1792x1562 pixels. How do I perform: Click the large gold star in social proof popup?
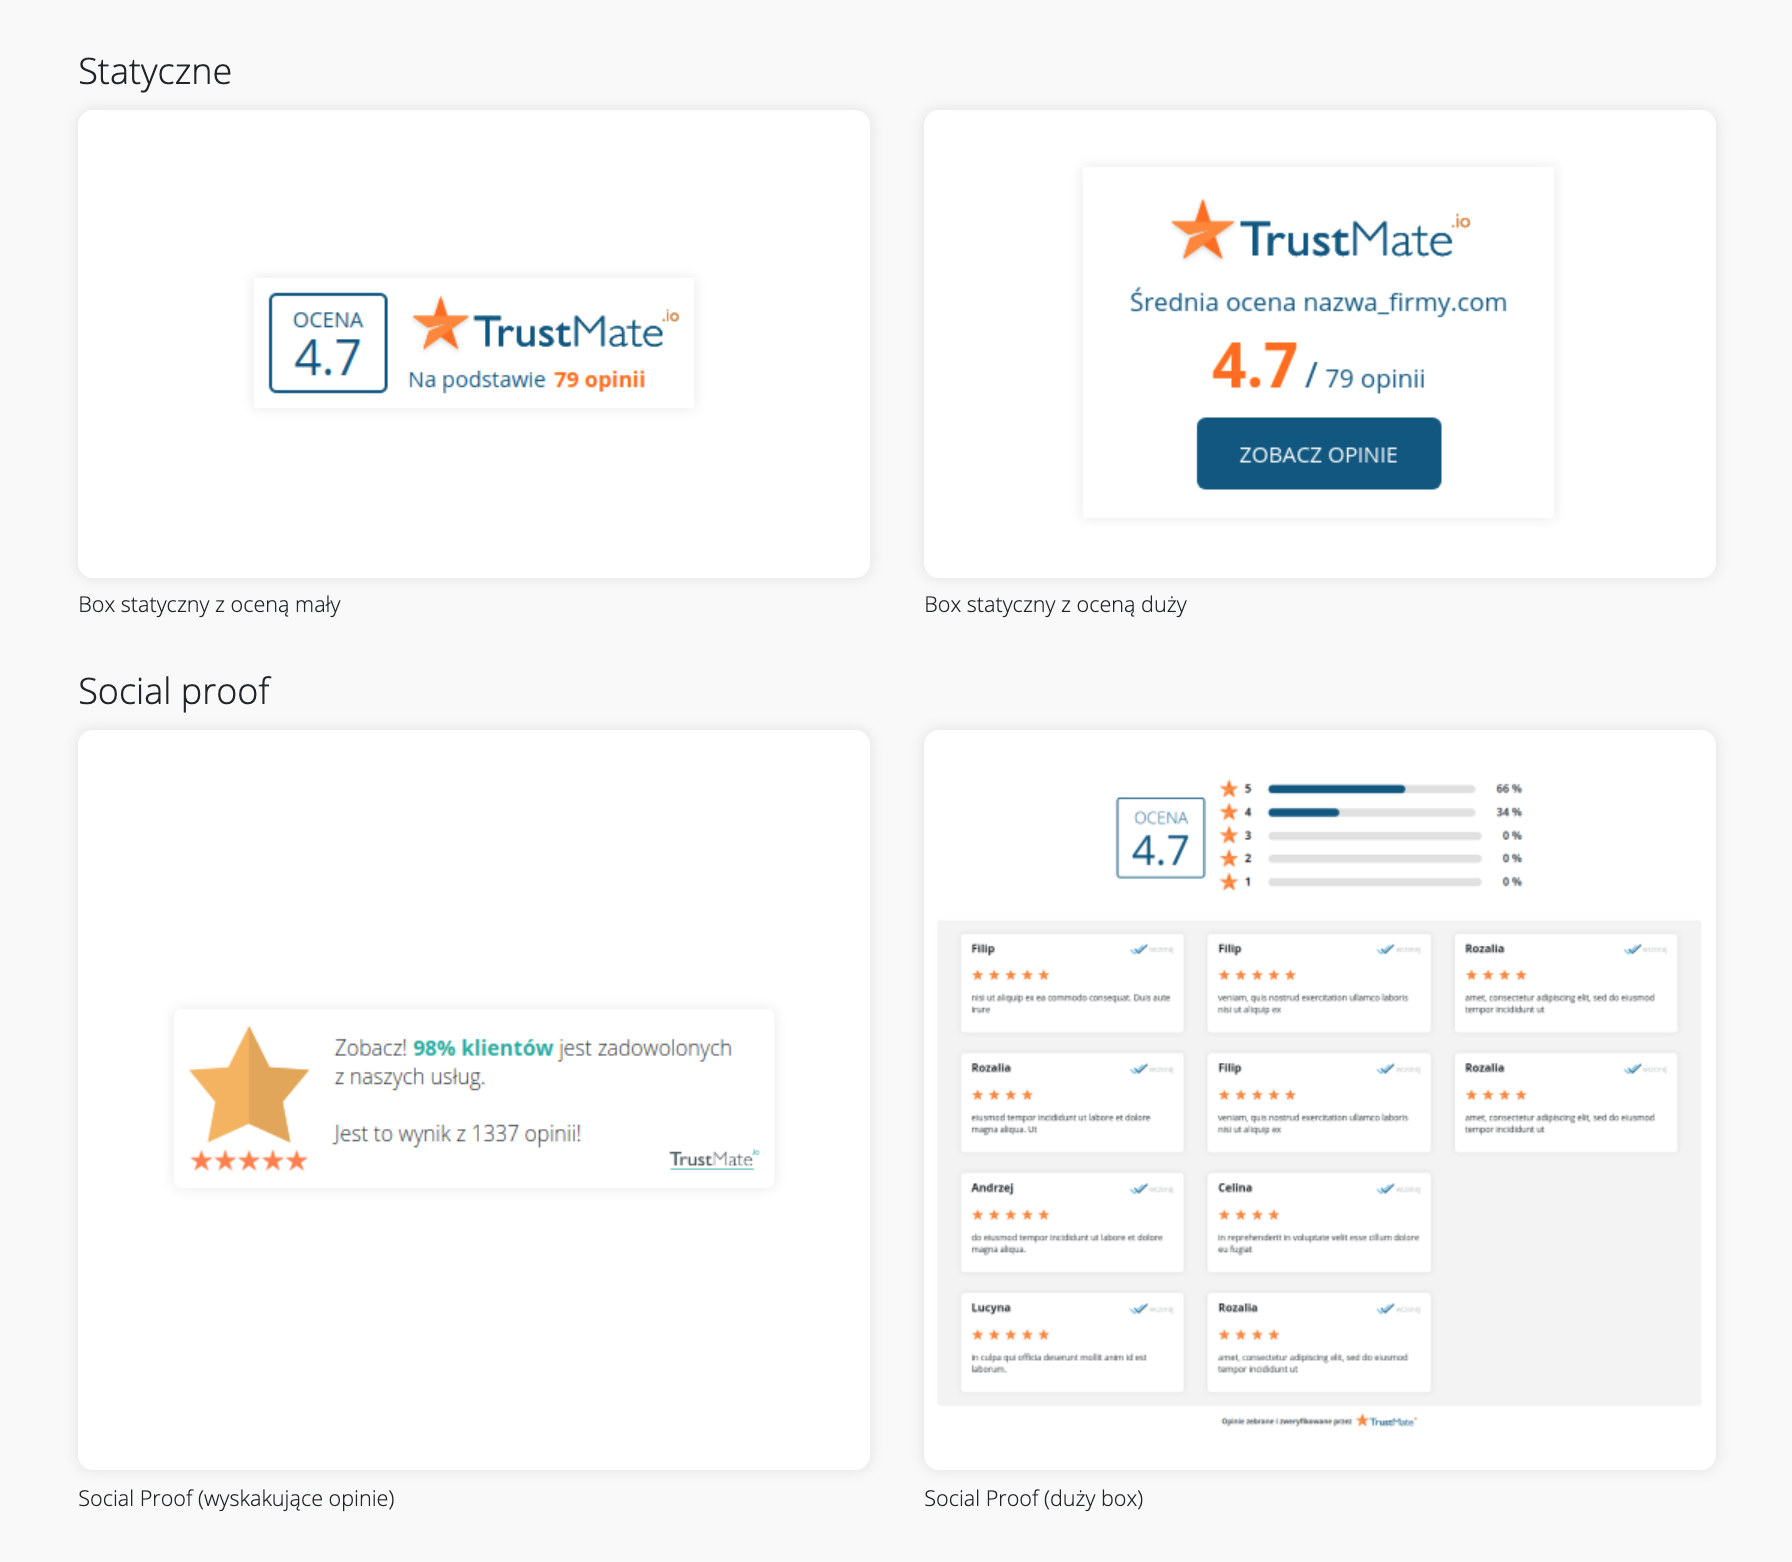(249, 1086)
